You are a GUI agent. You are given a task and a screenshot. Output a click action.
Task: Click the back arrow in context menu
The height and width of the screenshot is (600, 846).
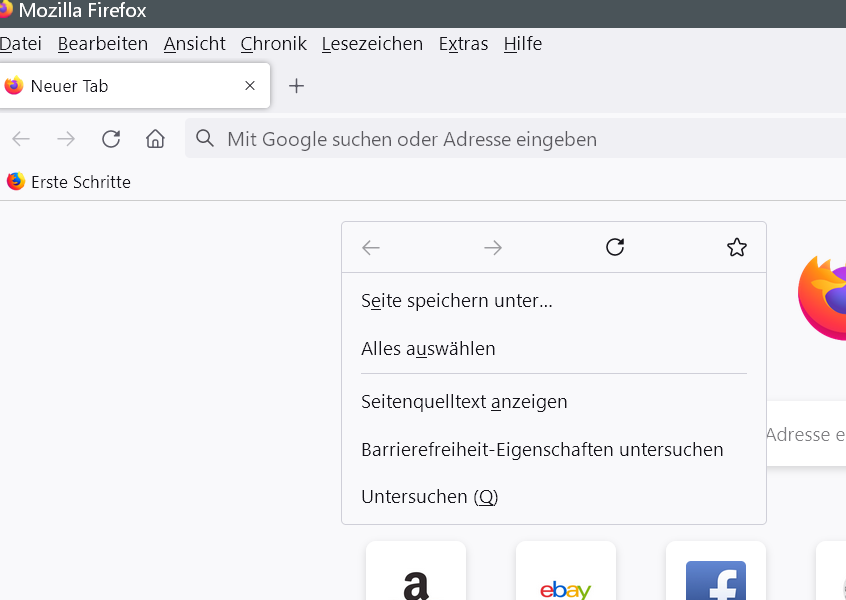pos(371,247)
